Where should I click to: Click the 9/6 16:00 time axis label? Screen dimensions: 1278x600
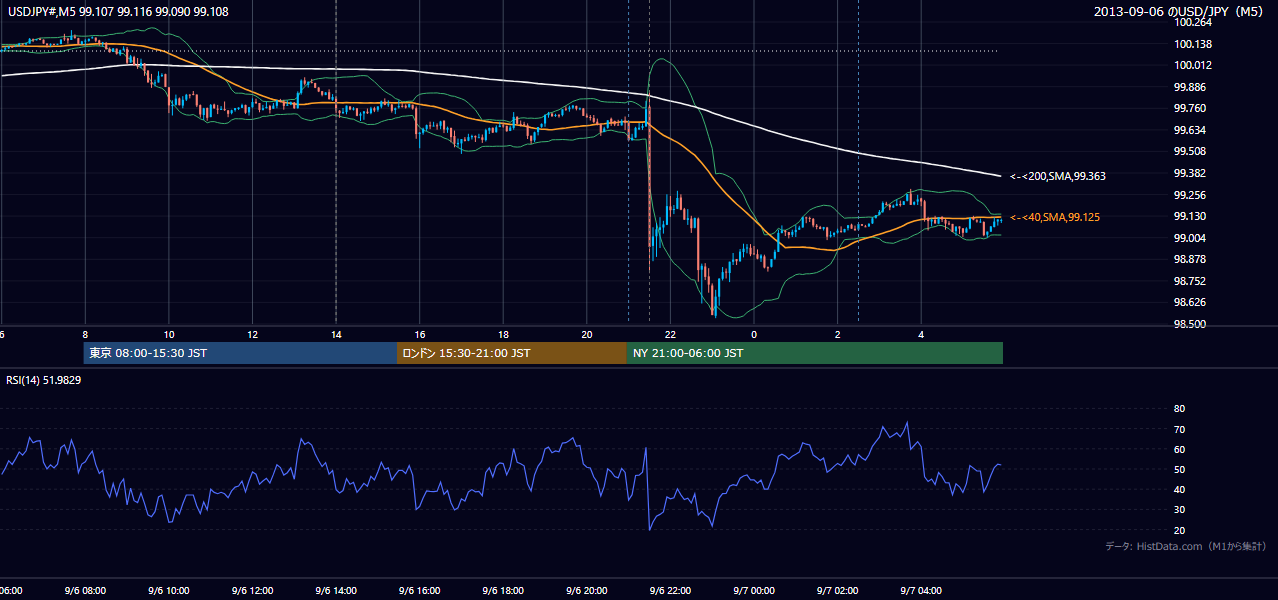click(x=419, y=591)
